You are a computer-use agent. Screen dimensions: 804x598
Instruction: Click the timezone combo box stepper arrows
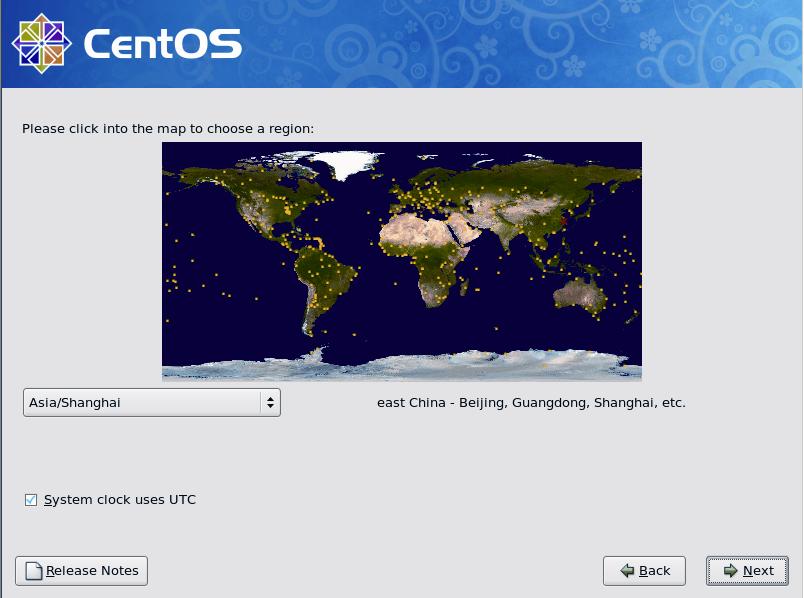point(269,402)
